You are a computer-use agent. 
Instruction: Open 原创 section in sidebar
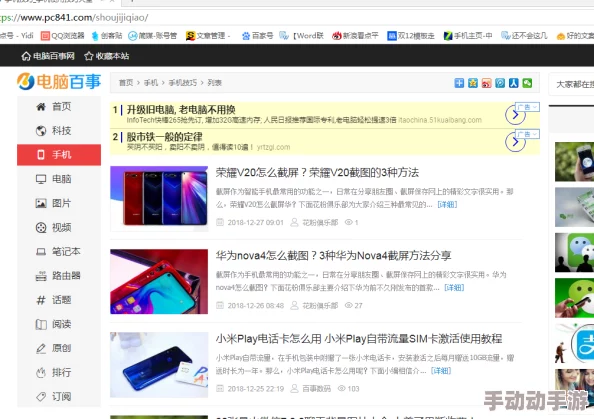(x=59, y=348)
